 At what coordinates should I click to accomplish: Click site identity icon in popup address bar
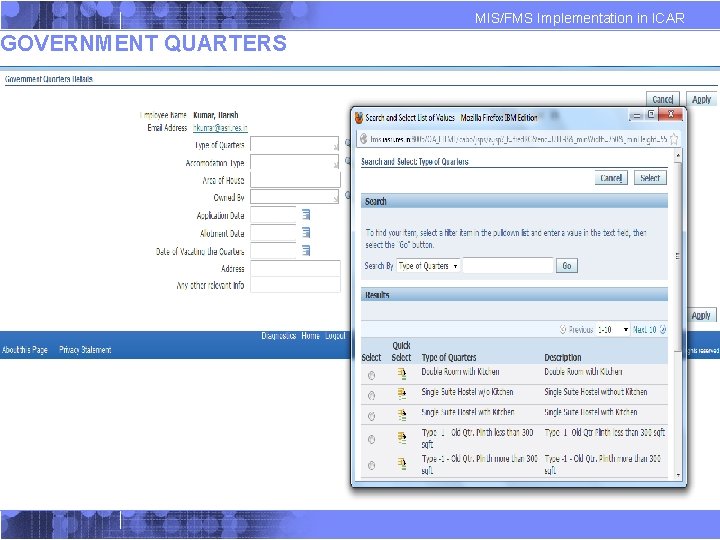pos(363,139)
